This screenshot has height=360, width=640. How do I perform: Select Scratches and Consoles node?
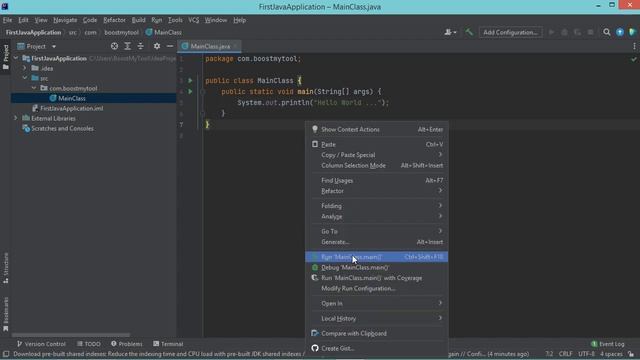58,129
